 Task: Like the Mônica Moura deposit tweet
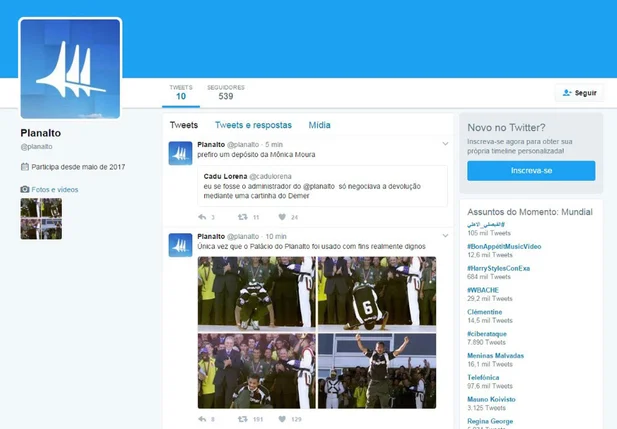(282, 217)
